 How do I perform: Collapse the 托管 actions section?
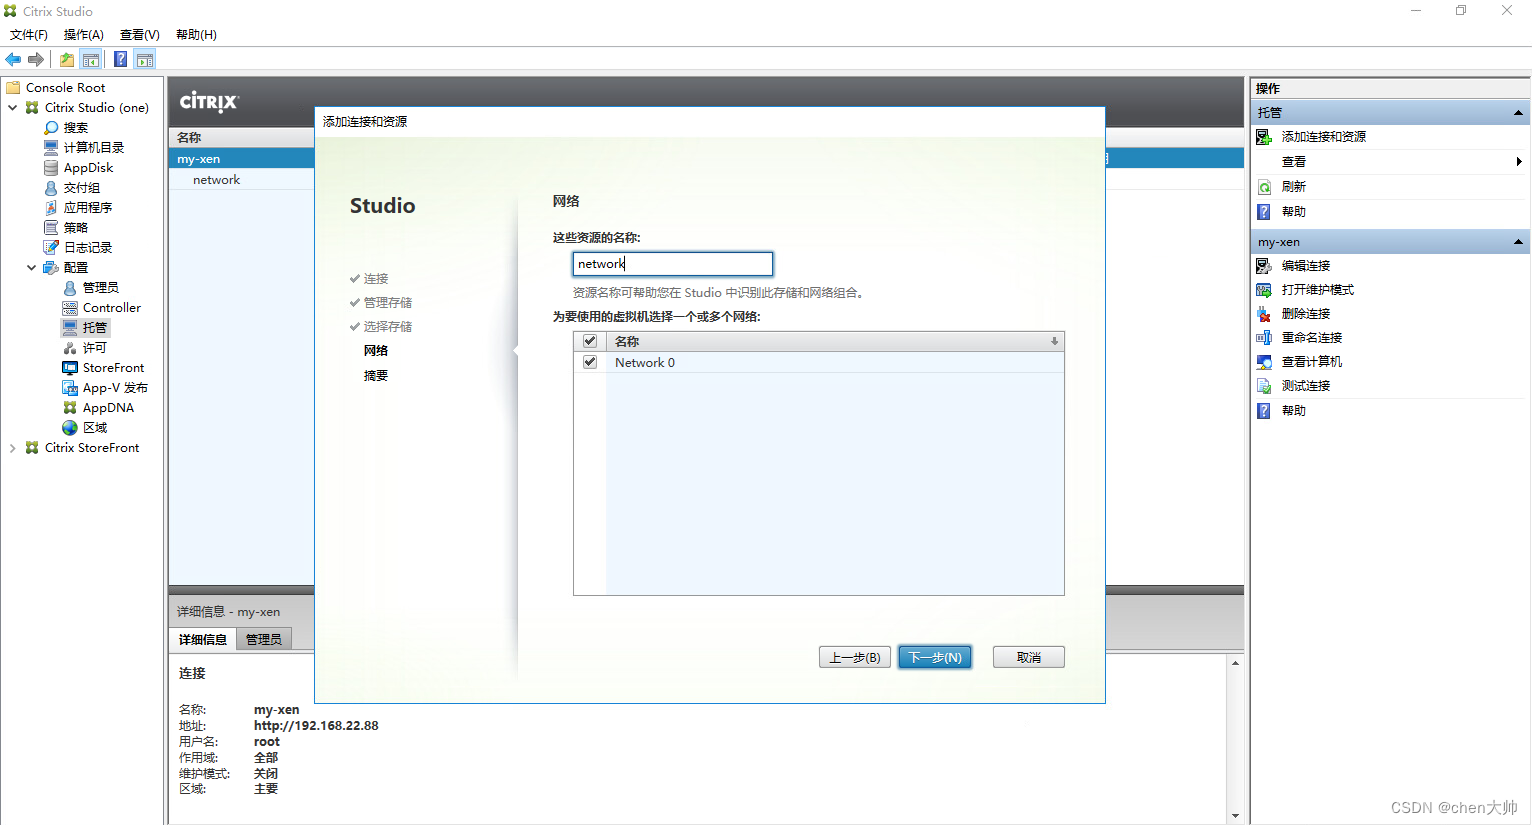(1518, 113)
